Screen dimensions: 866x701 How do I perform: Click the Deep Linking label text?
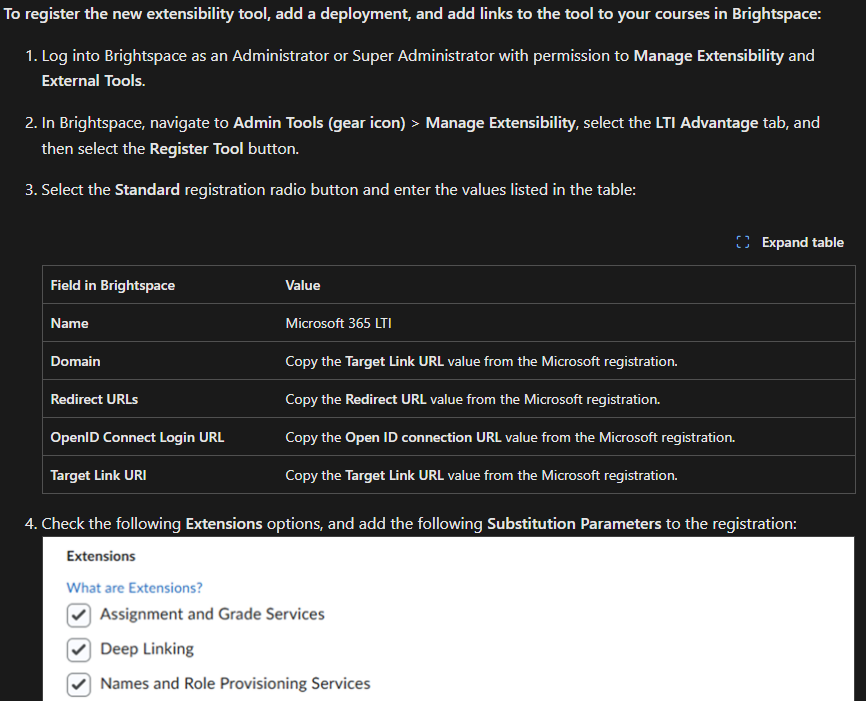(x=147, y=649)
